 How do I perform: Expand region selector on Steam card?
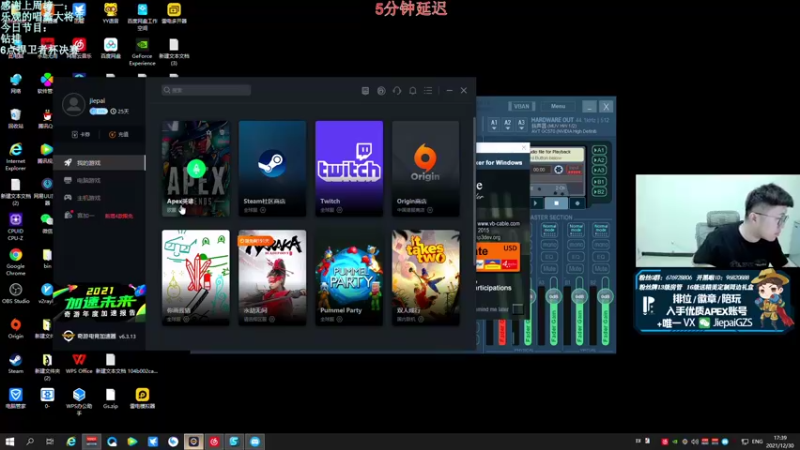click(263, 210)
